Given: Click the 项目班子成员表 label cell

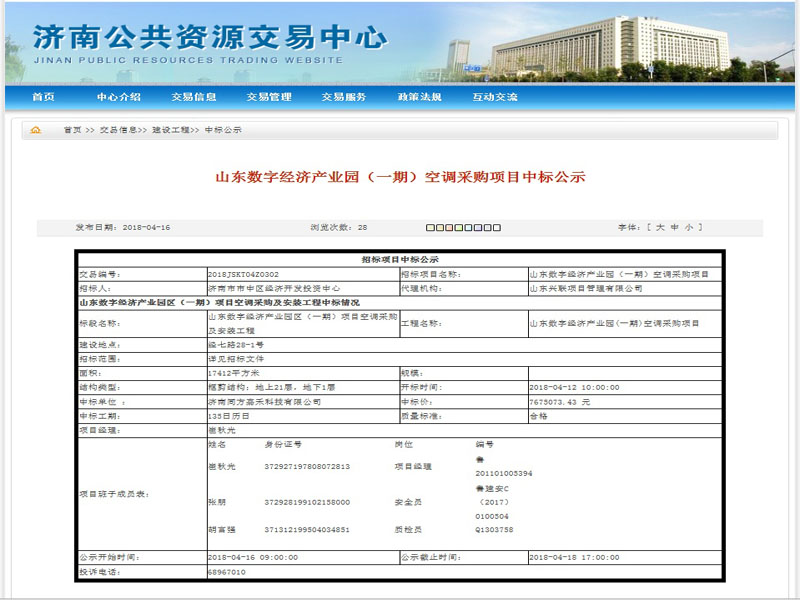Looking at the screenshot, I should click(x=142, y=494).
